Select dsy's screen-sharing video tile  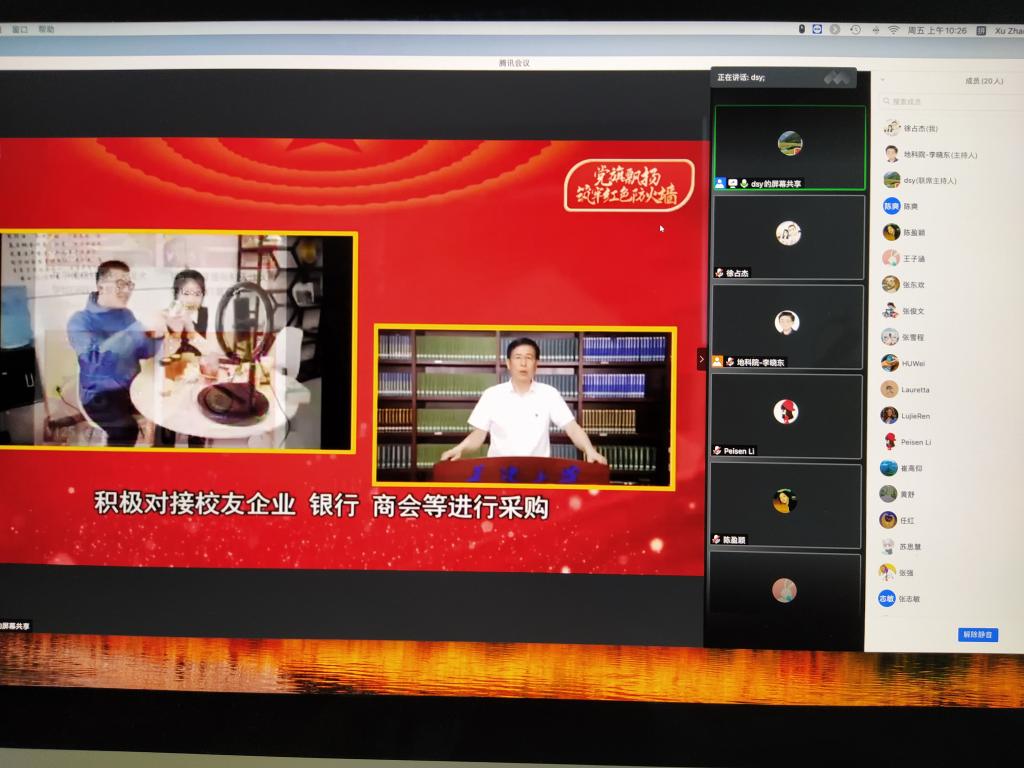789,146
